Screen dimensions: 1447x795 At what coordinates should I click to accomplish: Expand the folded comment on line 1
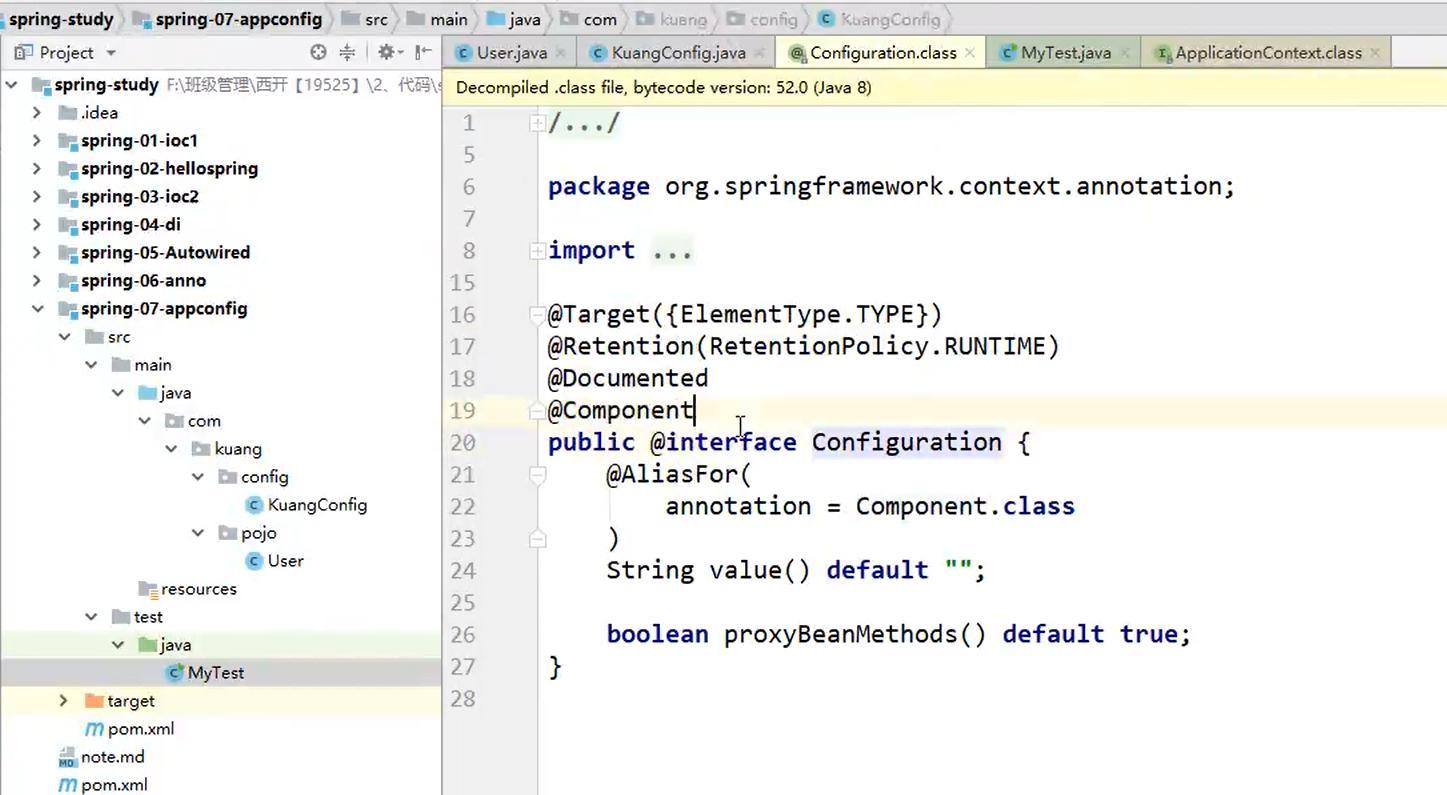coord(537,123)
